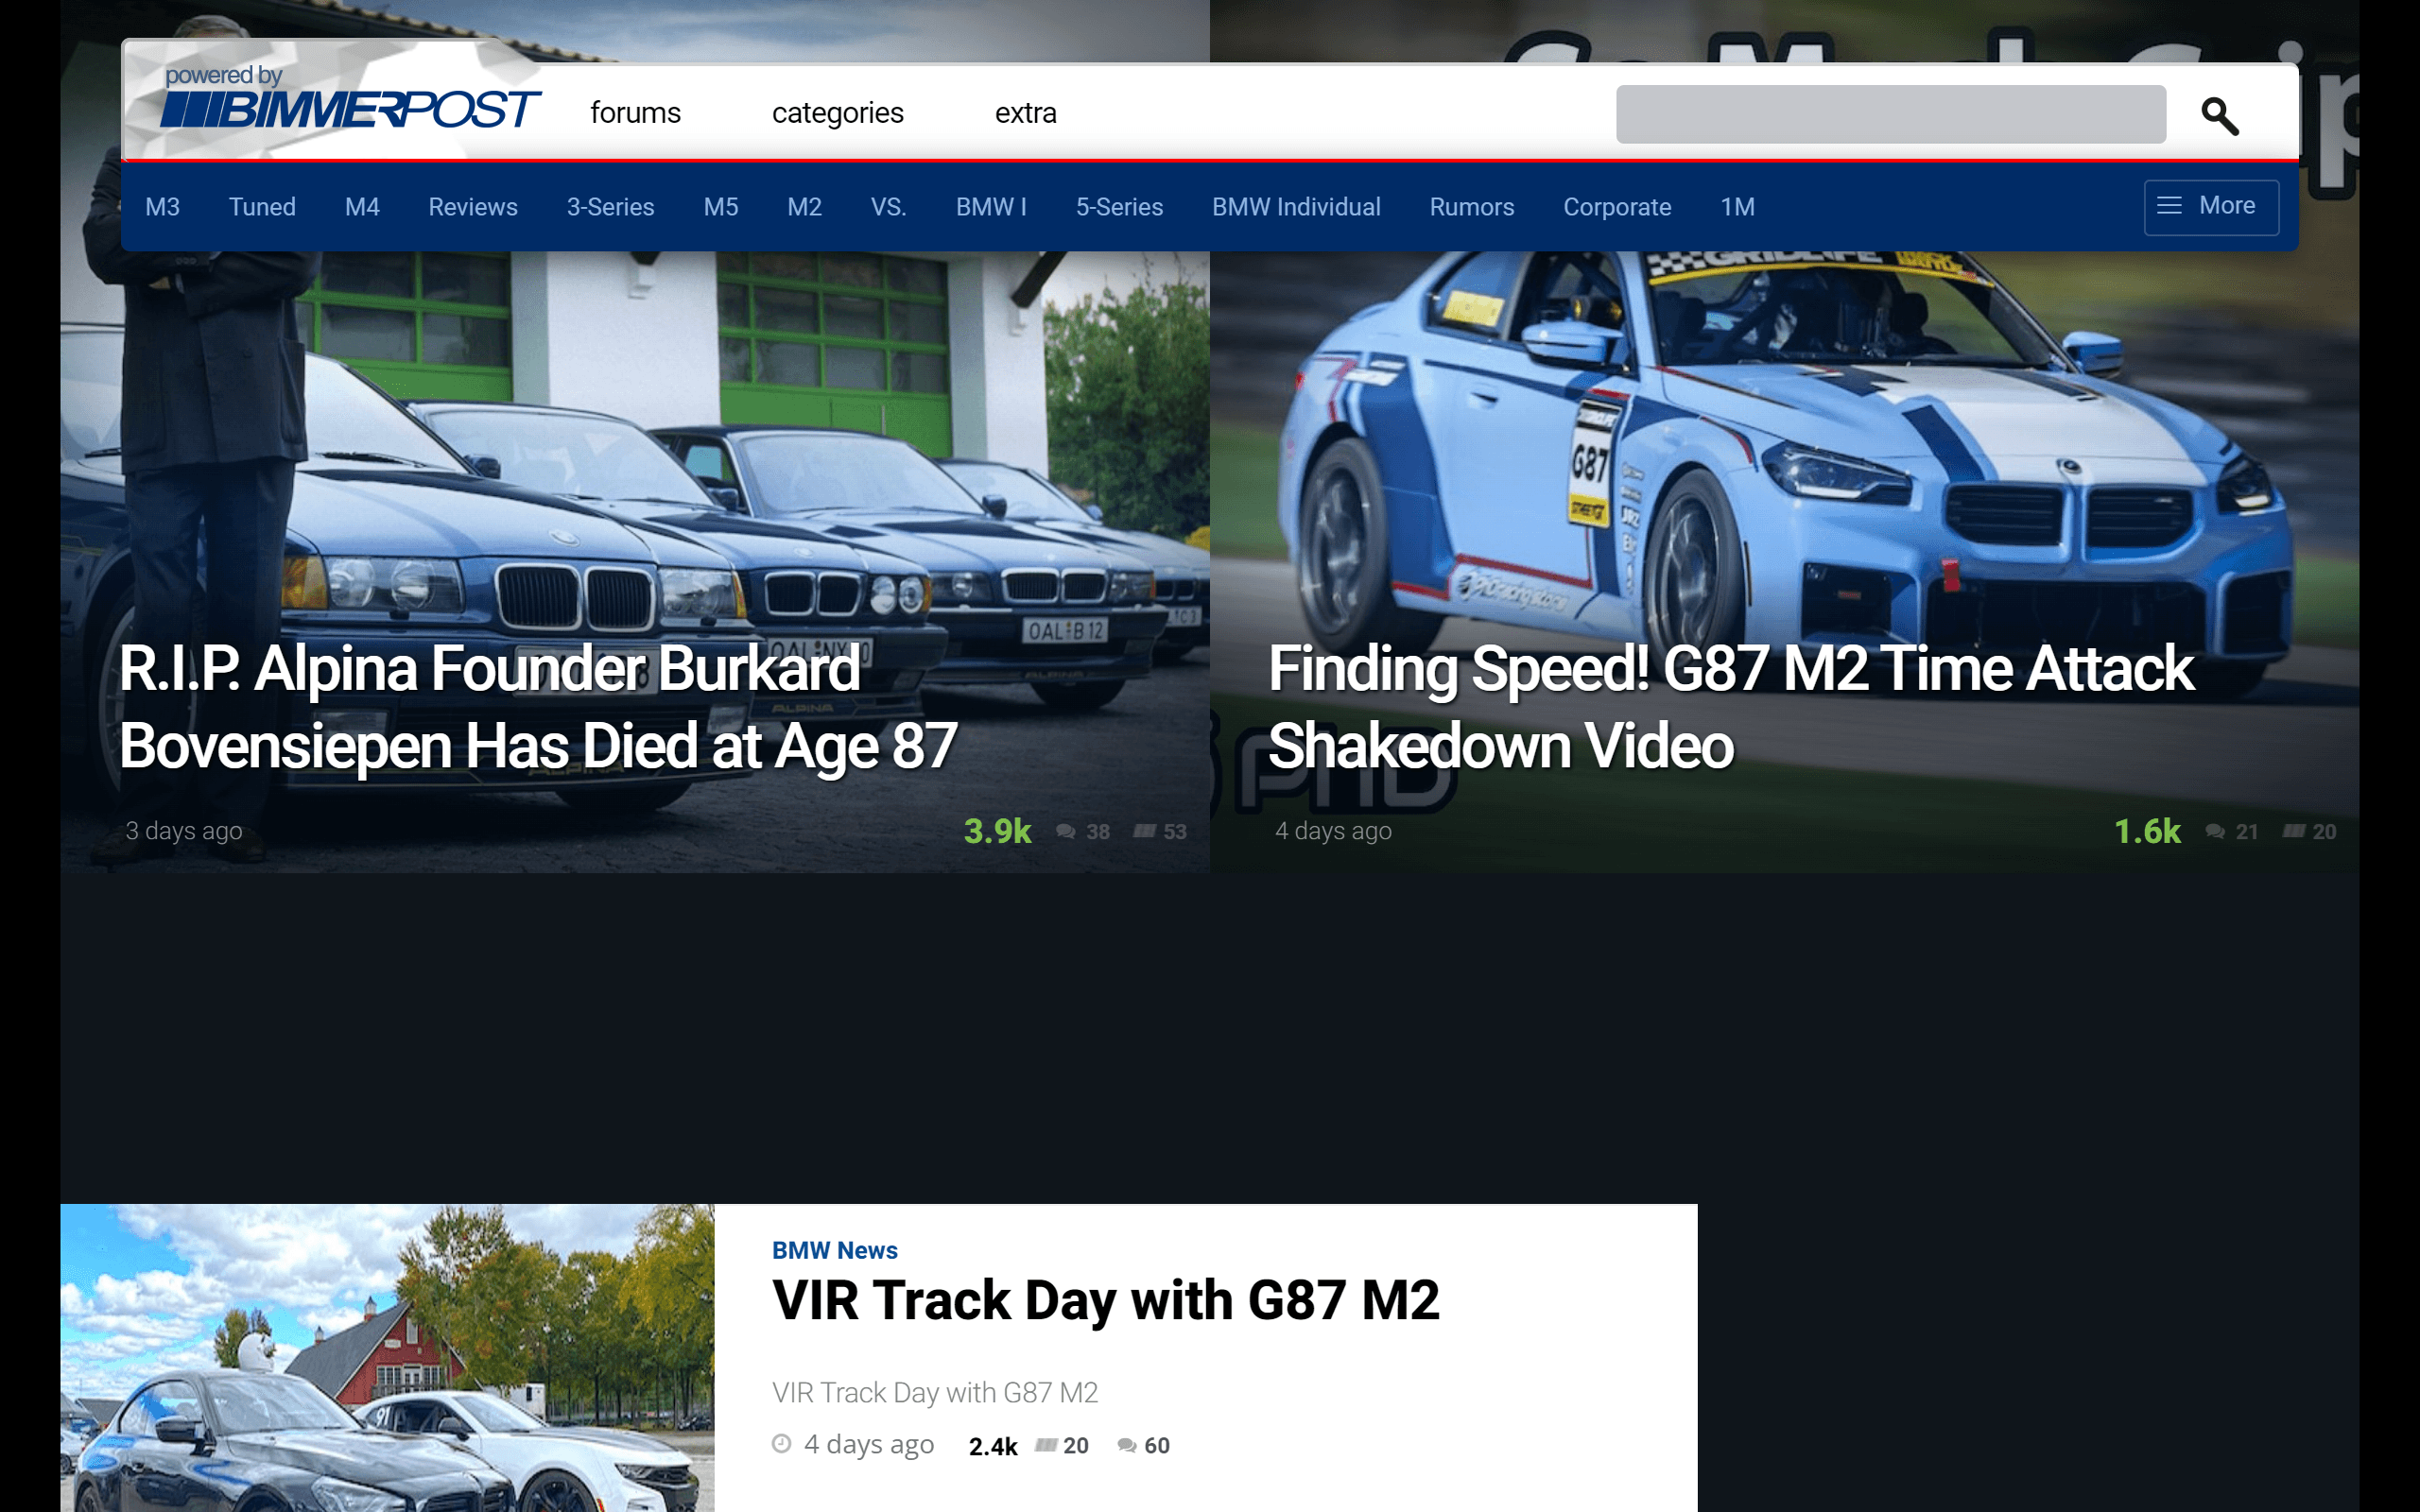
Task: Open the BMW News link
Action: pyautogui.click(x=835, y=1250)
